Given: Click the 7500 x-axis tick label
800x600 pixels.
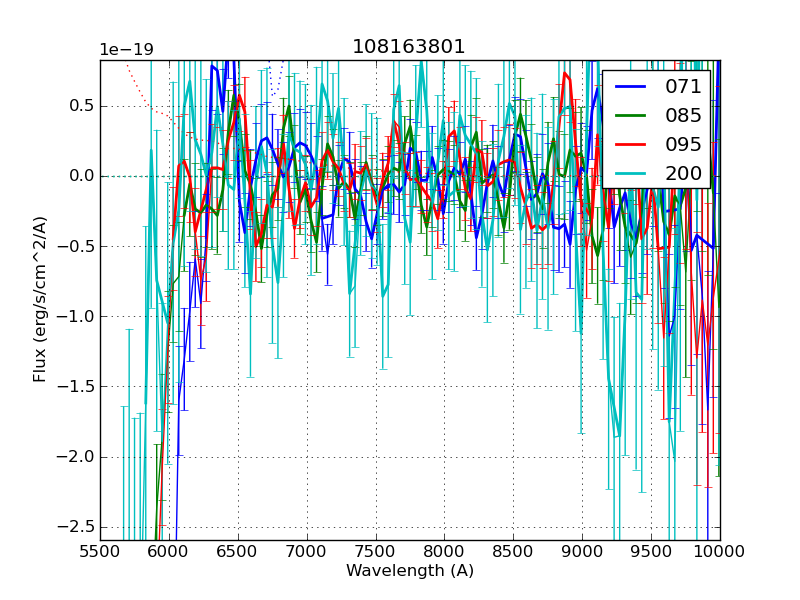Looking at the screenshot, I should click(x=375, y=552).
